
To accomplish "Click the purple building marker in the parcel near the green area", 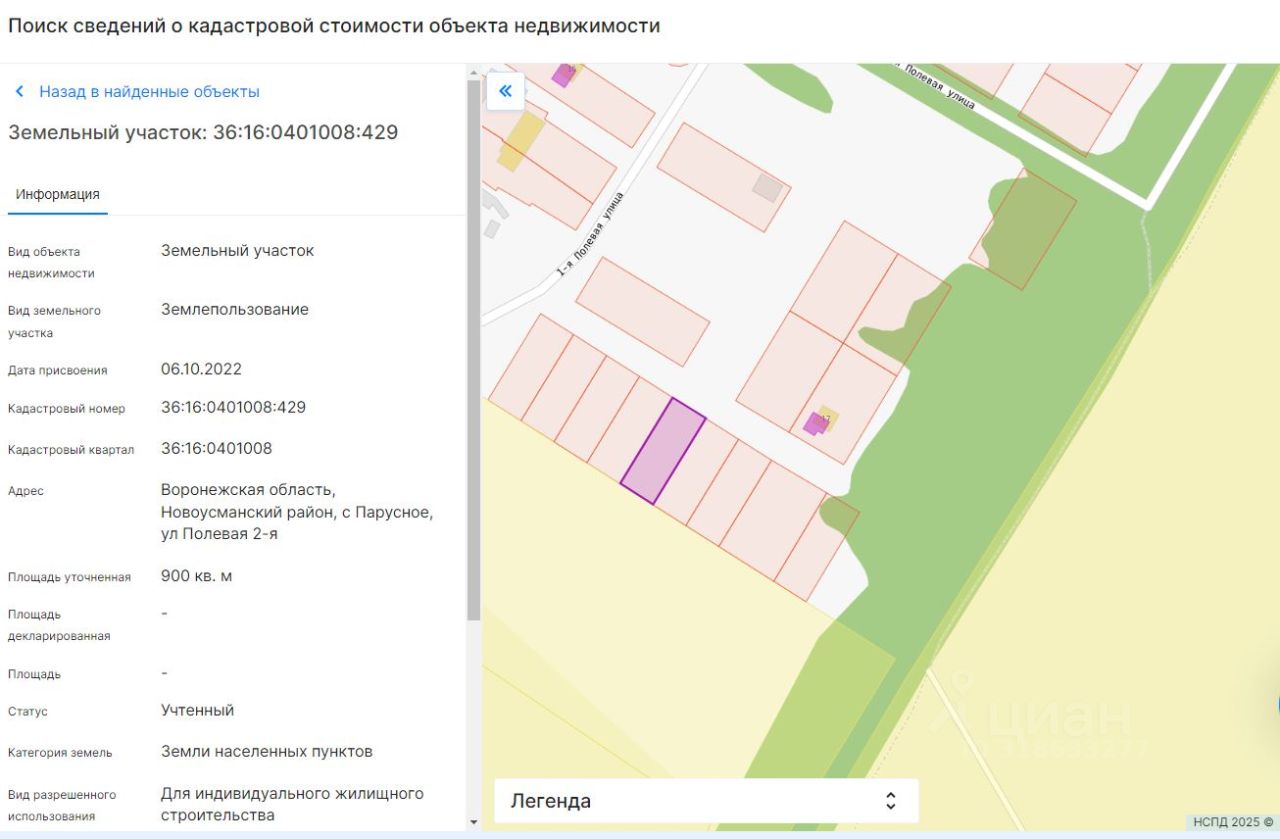I will (815, 423).
